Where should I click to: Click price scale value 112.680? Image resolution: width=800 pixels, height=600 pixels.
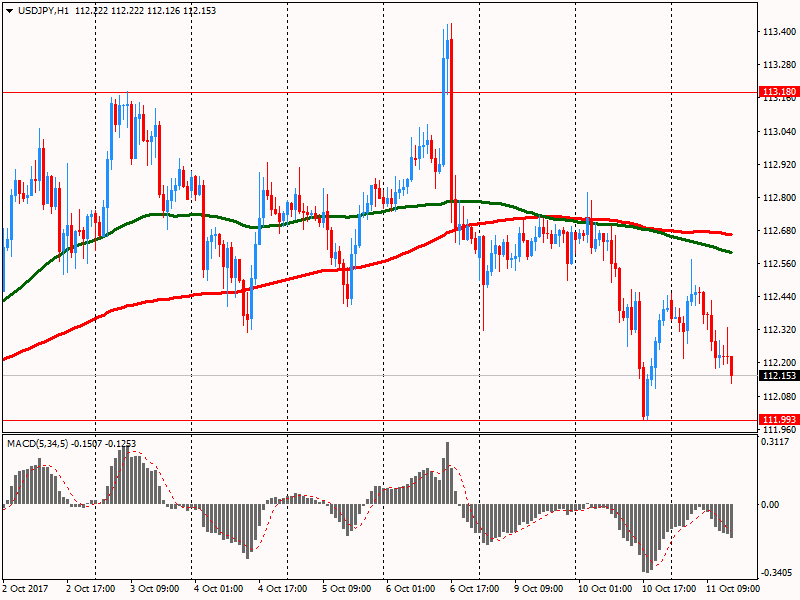pyautogui.click(x=779, y=231)
